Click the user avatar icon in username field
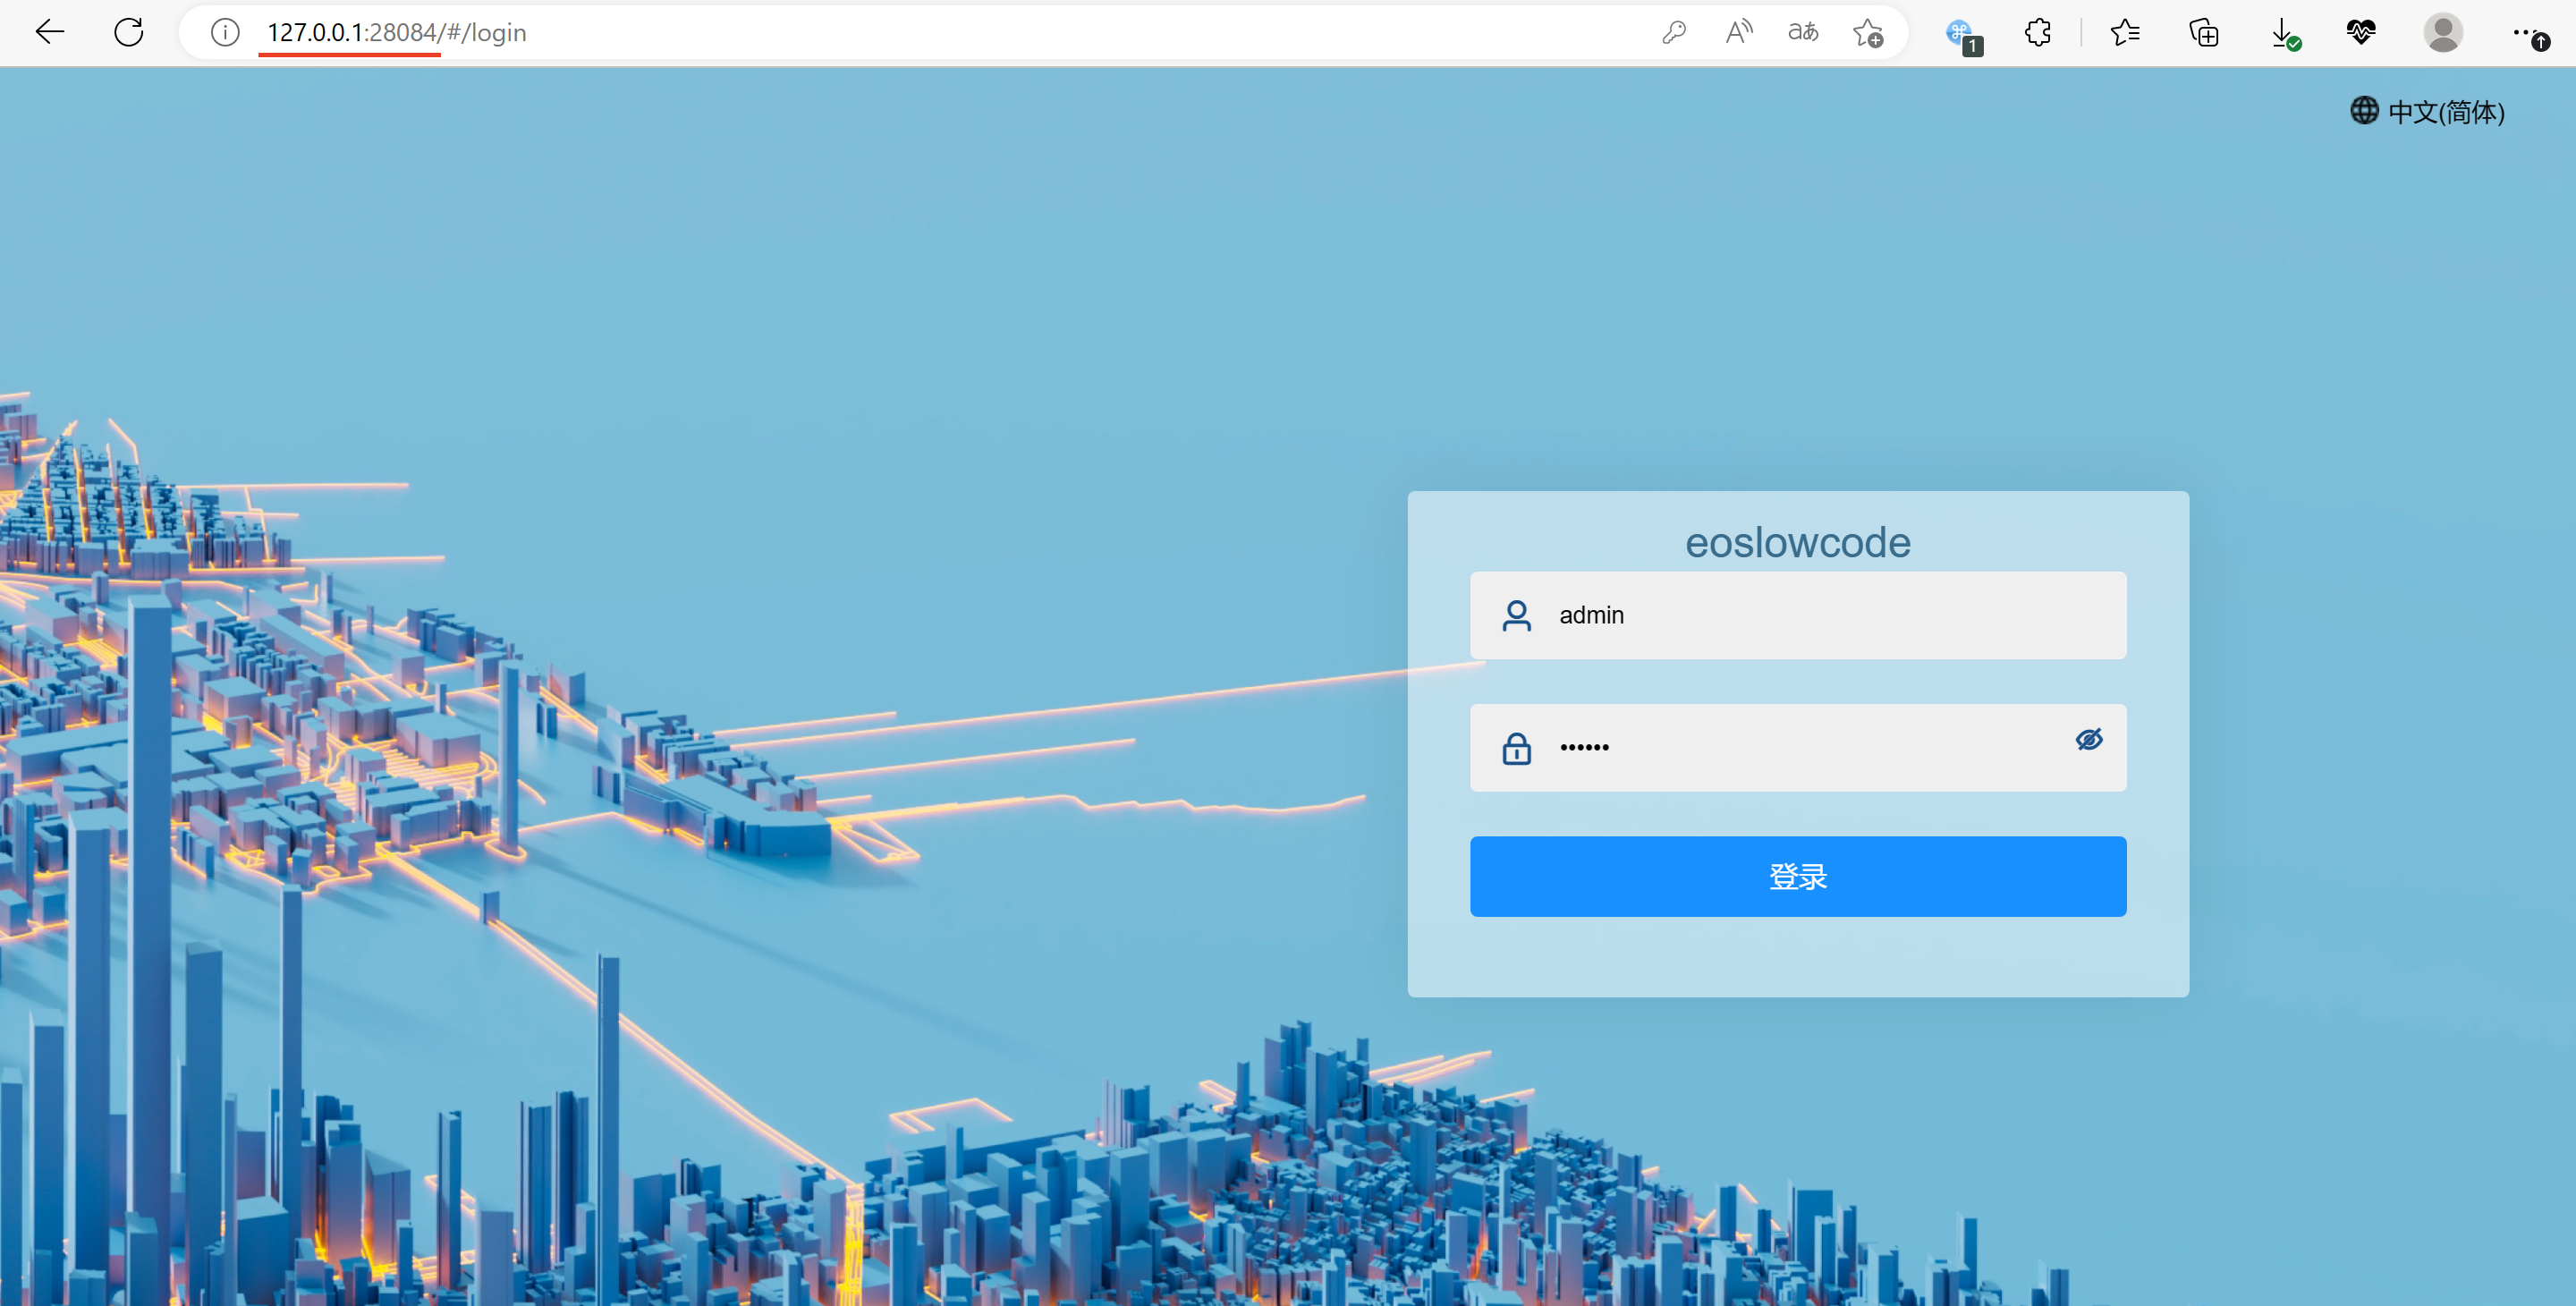Image resolution: width=2576 pixels, height=1306 pixels. pos(1516,615)
